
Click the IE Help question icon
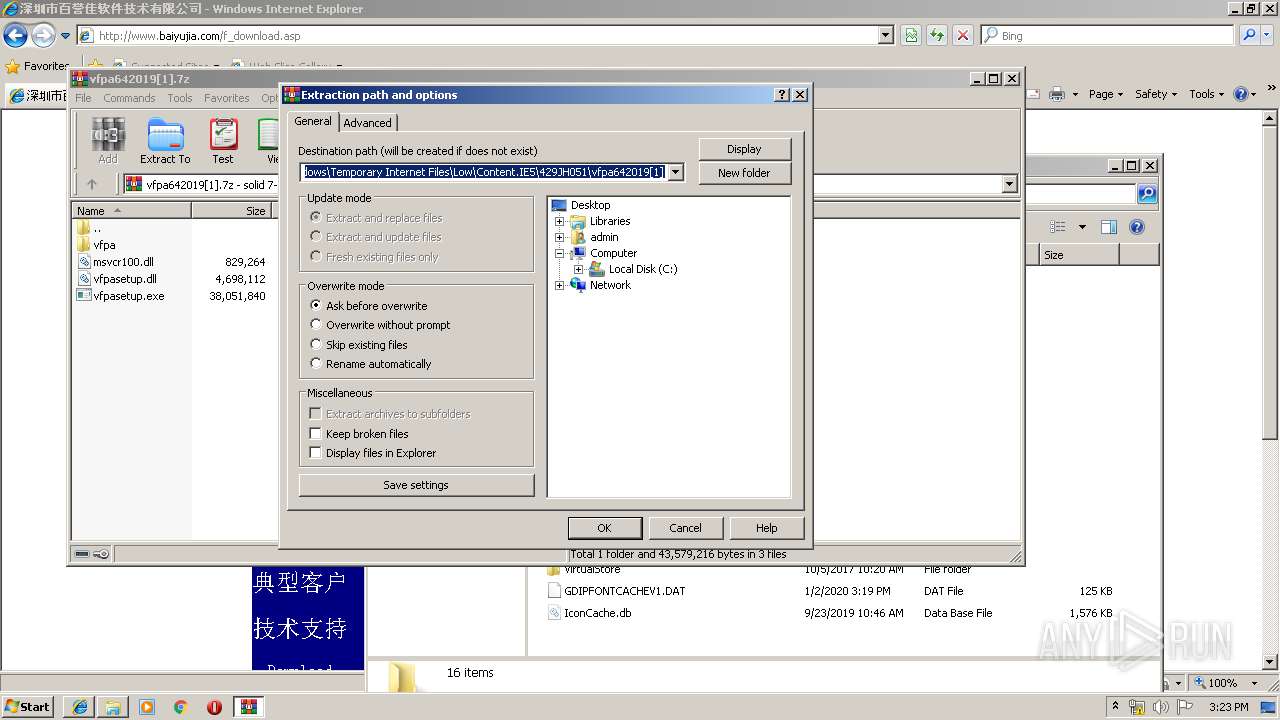pos(1240,94)
